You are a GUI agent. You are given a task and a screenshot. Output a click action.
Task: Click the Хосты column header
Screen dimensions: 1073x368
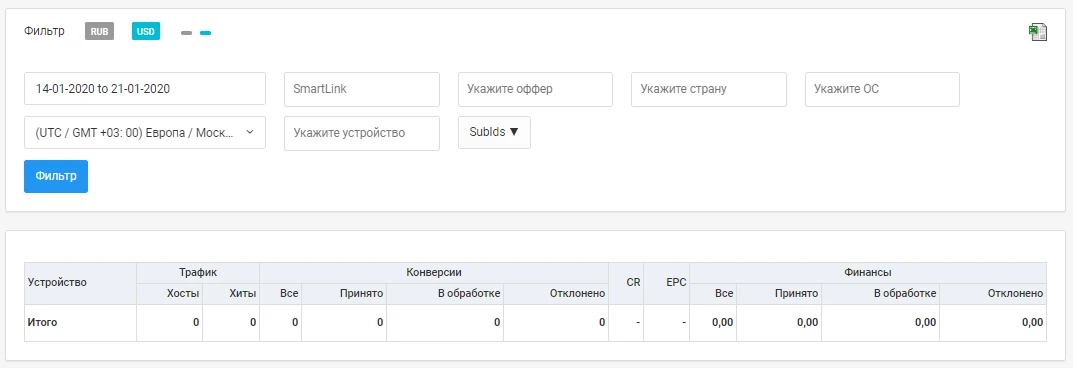pos(170,293)
